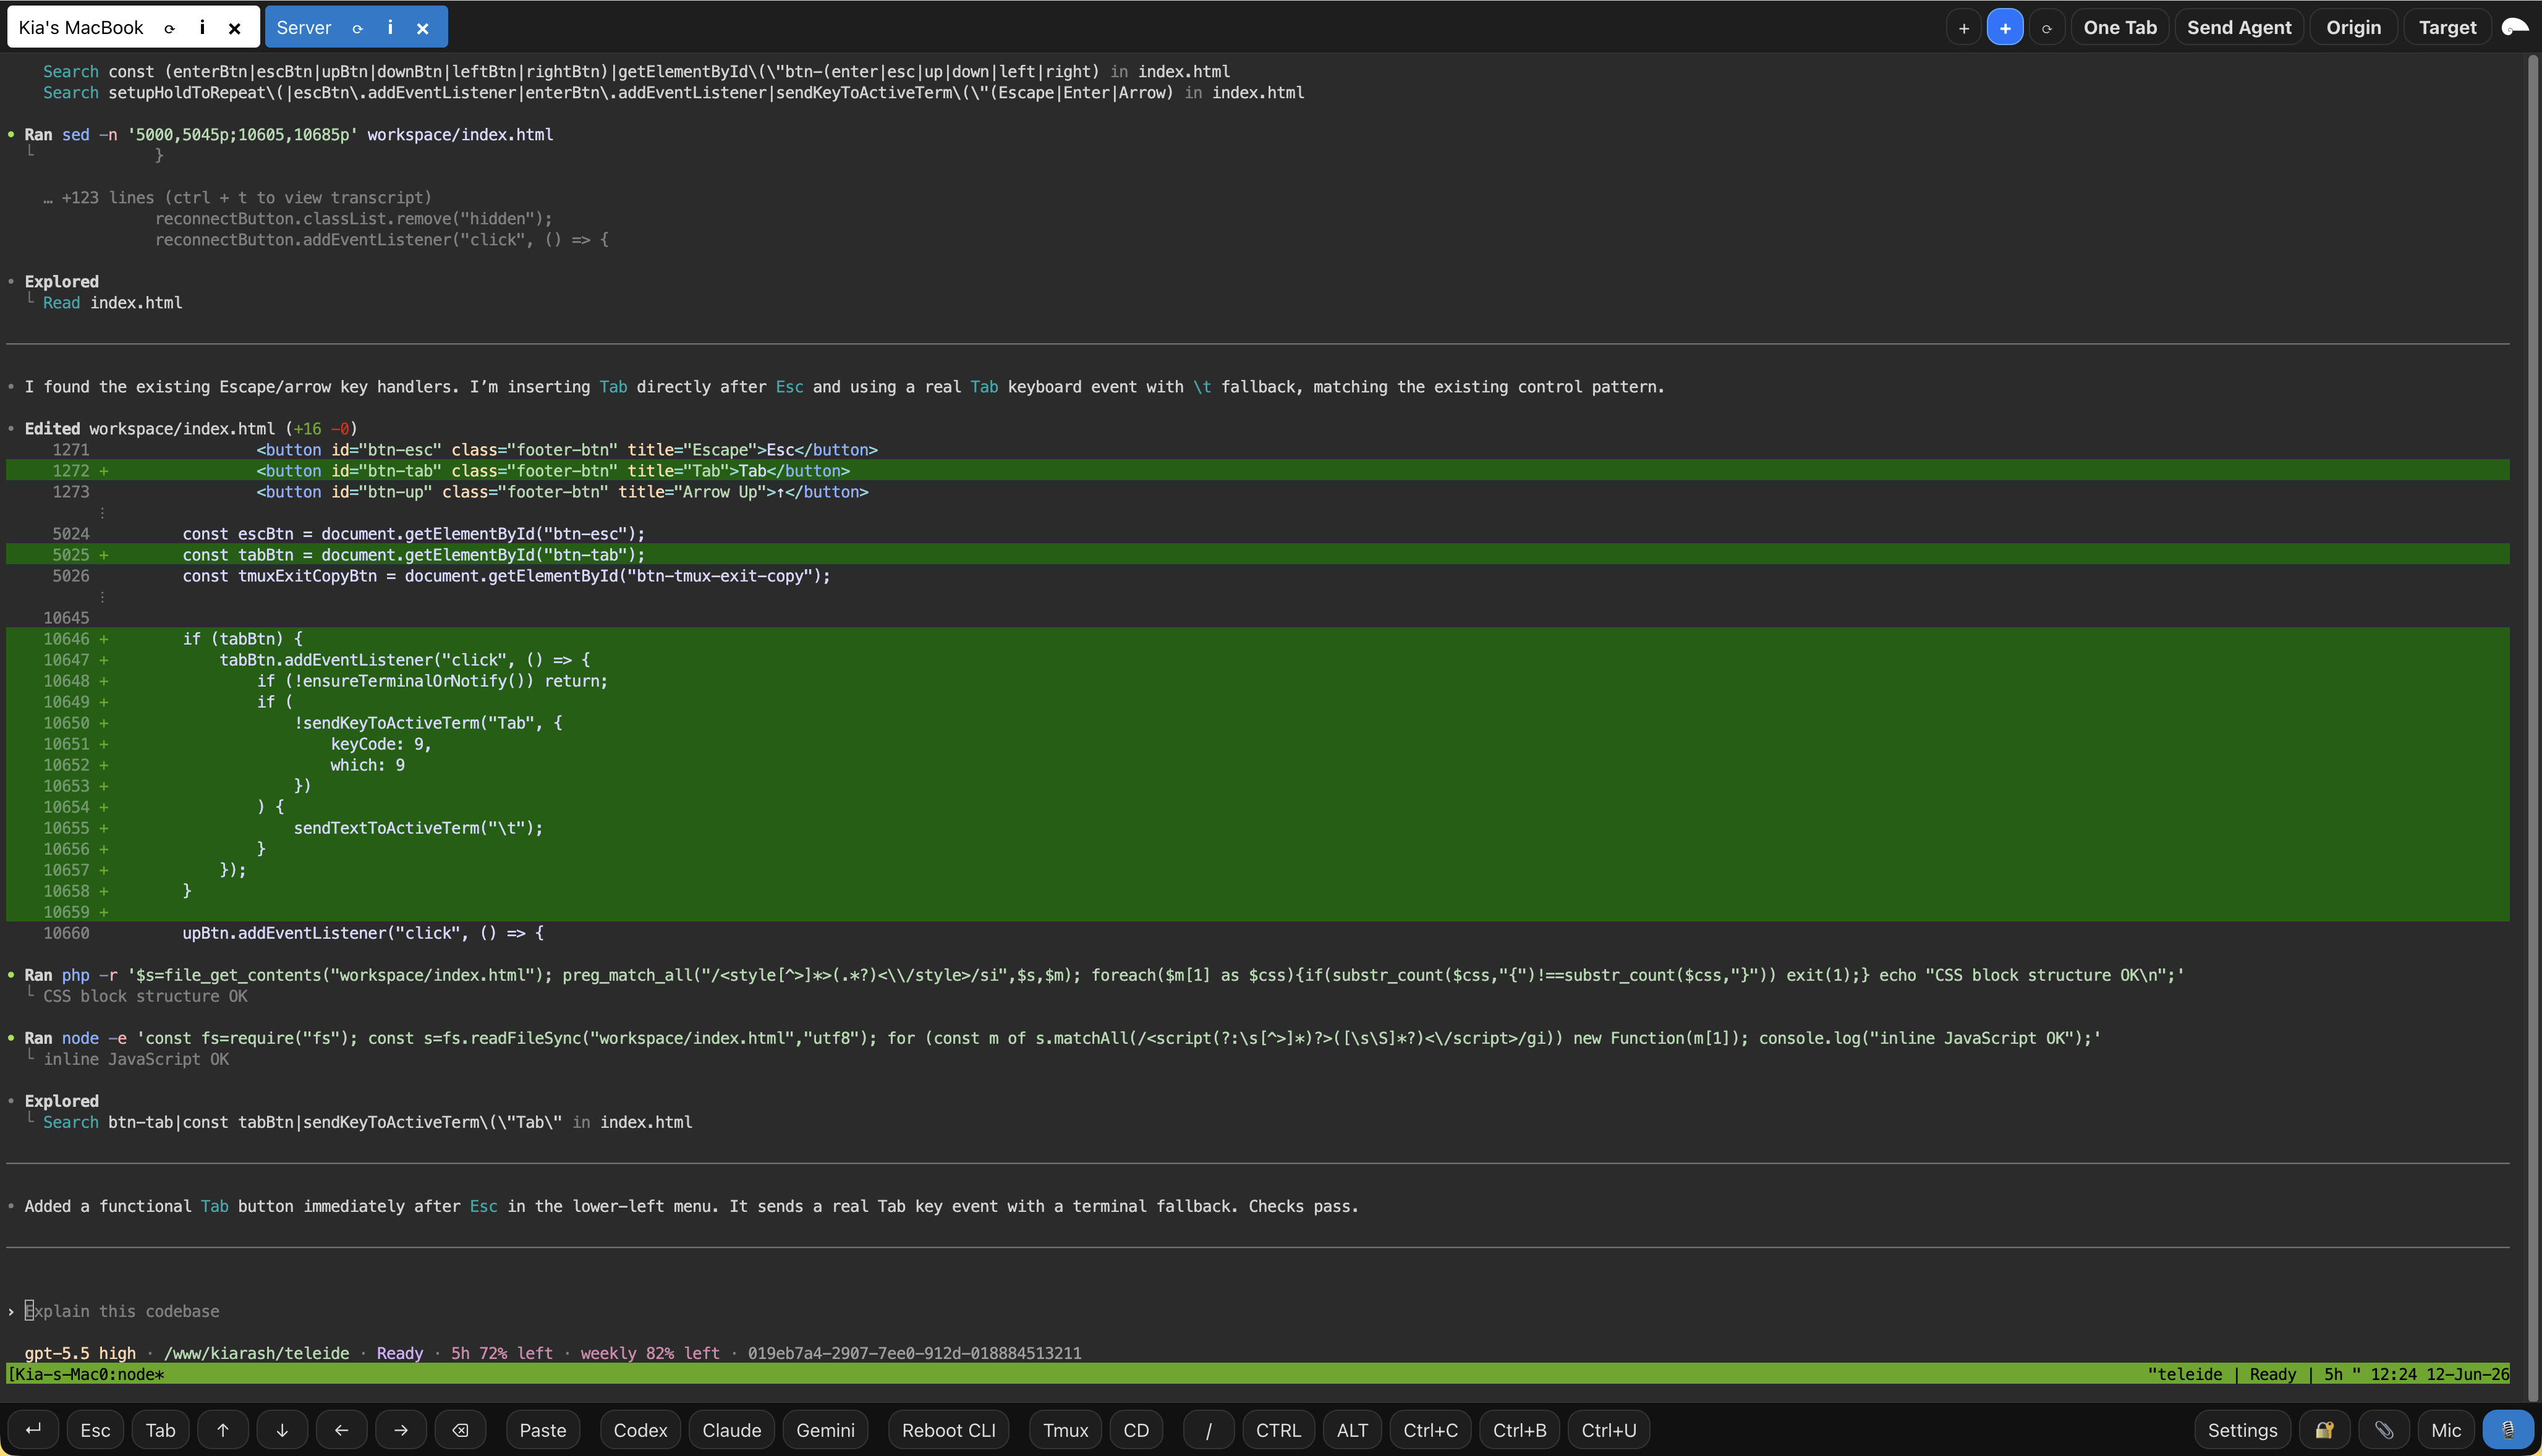Viewport: 2542px width, 1456px height.
Task: Click the white shell logo icon
Action: pos(2514,27)
